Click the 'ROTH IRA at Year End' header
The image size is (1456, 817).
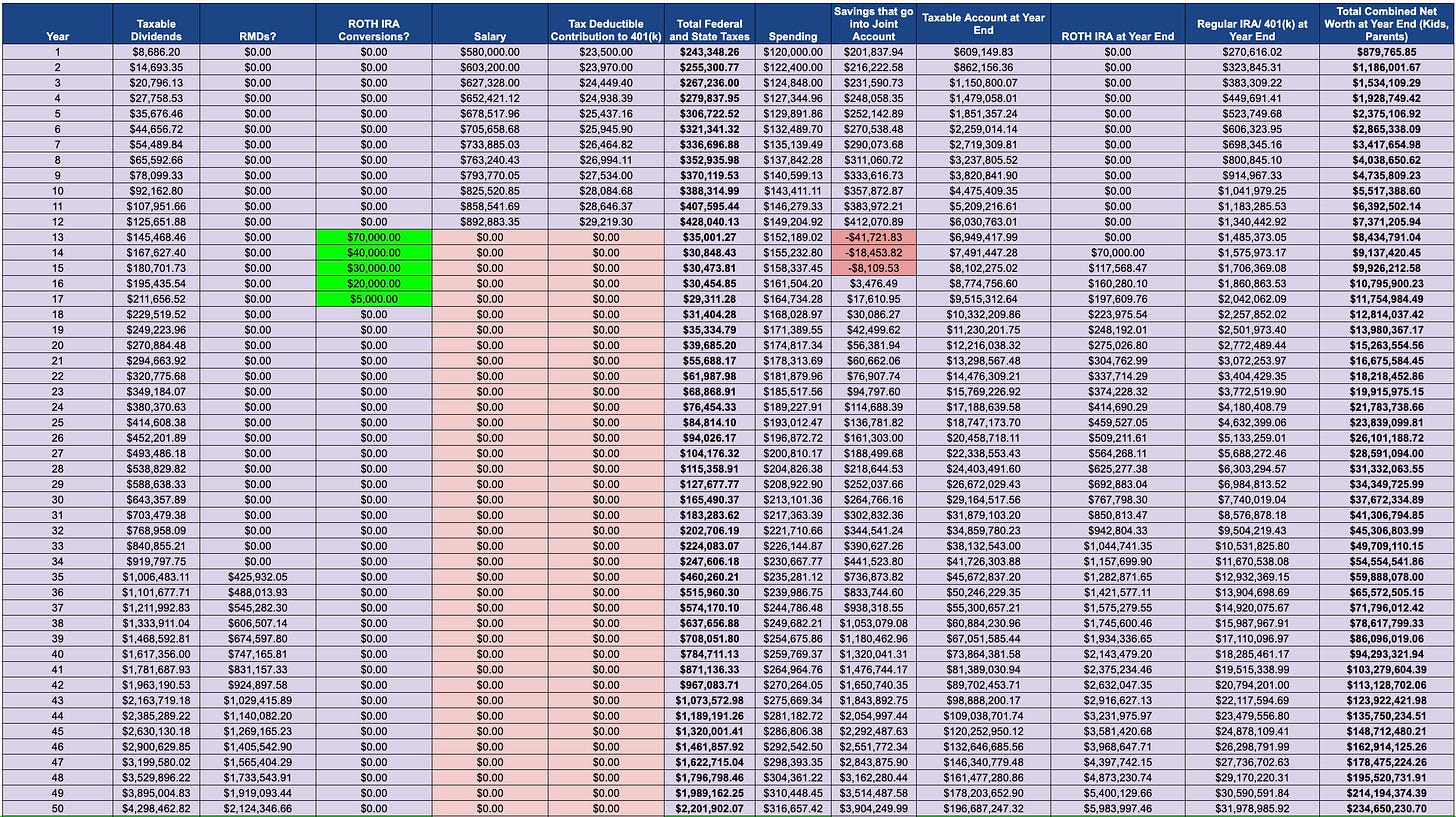click(1117, 24)
